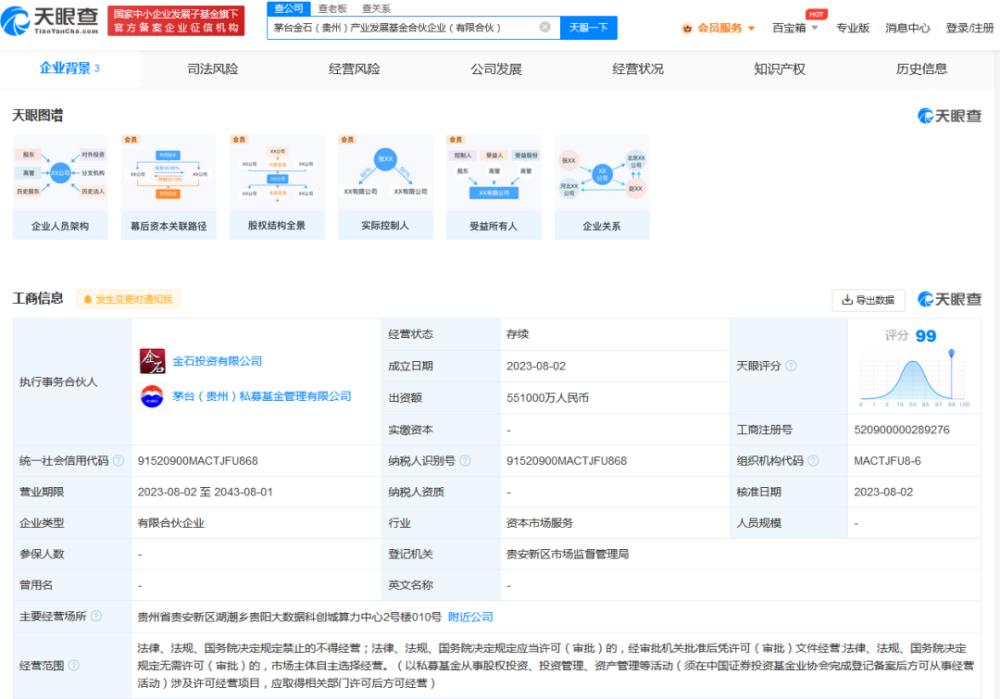
Task: Open the 幕后资本关联路径 graph thumbnail
Action: coord(169,188)
